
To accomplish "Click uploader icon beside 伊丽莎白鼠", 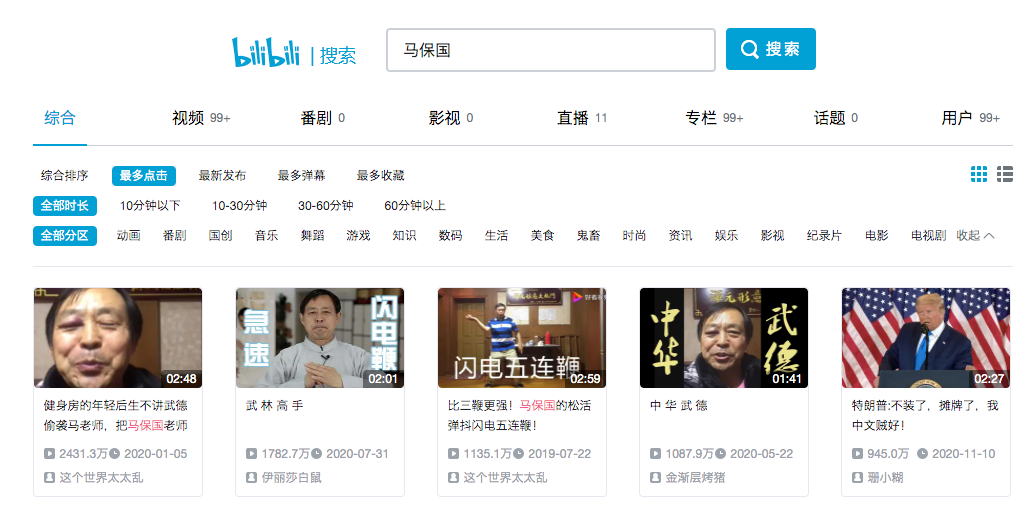I will (x=252, y=478).
